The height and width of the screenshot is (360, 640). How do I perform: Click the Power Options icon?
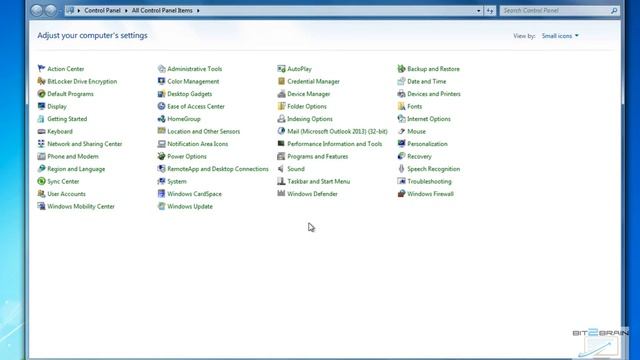(161, 156)
